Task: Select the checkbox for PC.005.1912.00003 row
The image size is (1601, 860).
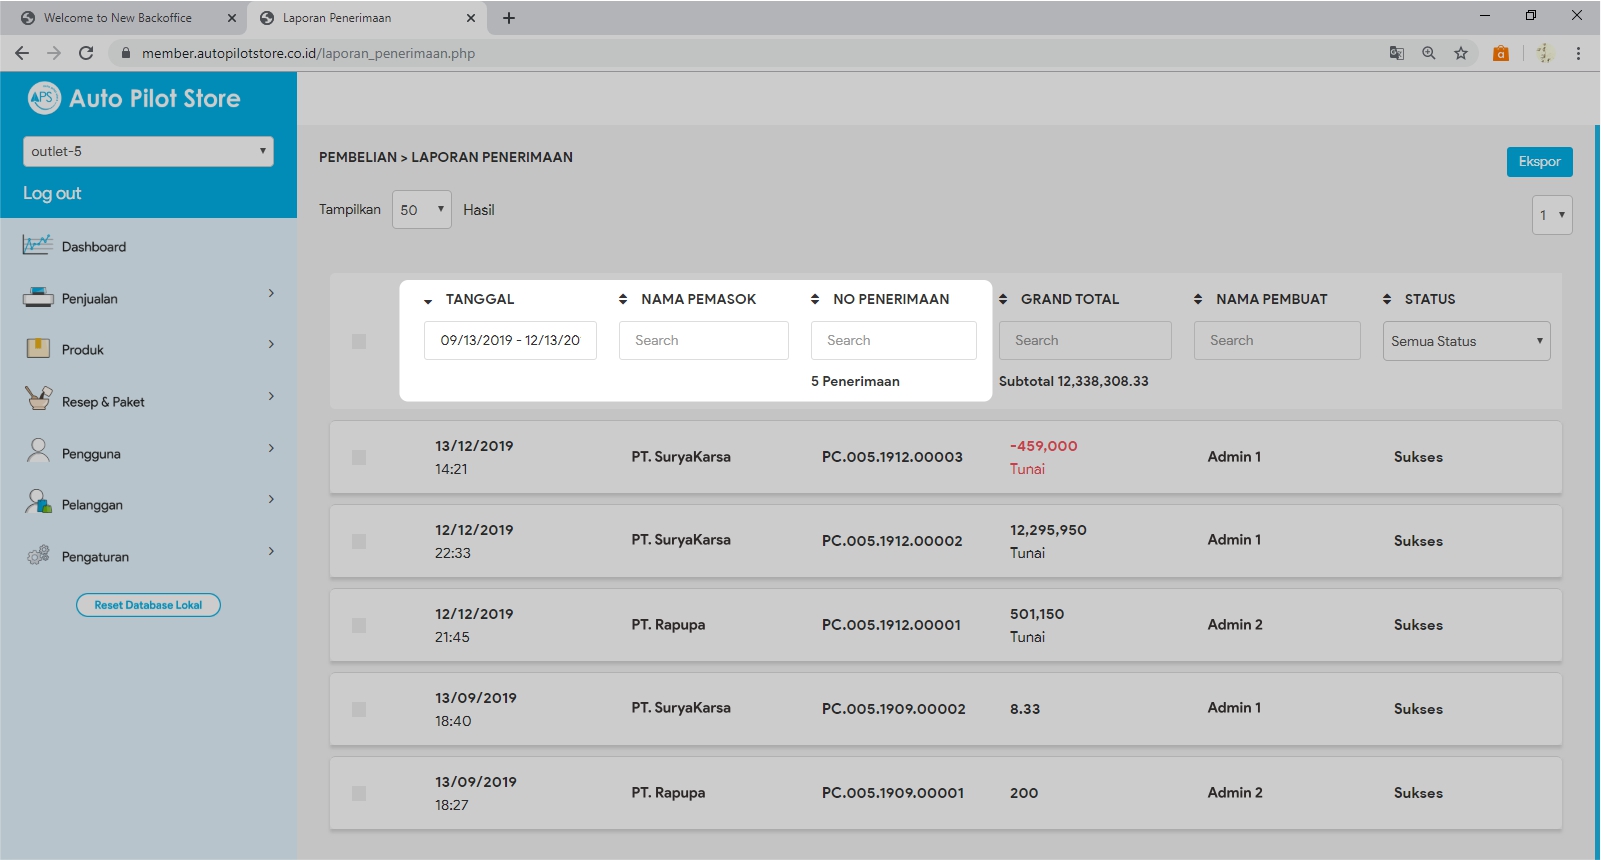Action: pyautogui.click(x=359, y=457)
